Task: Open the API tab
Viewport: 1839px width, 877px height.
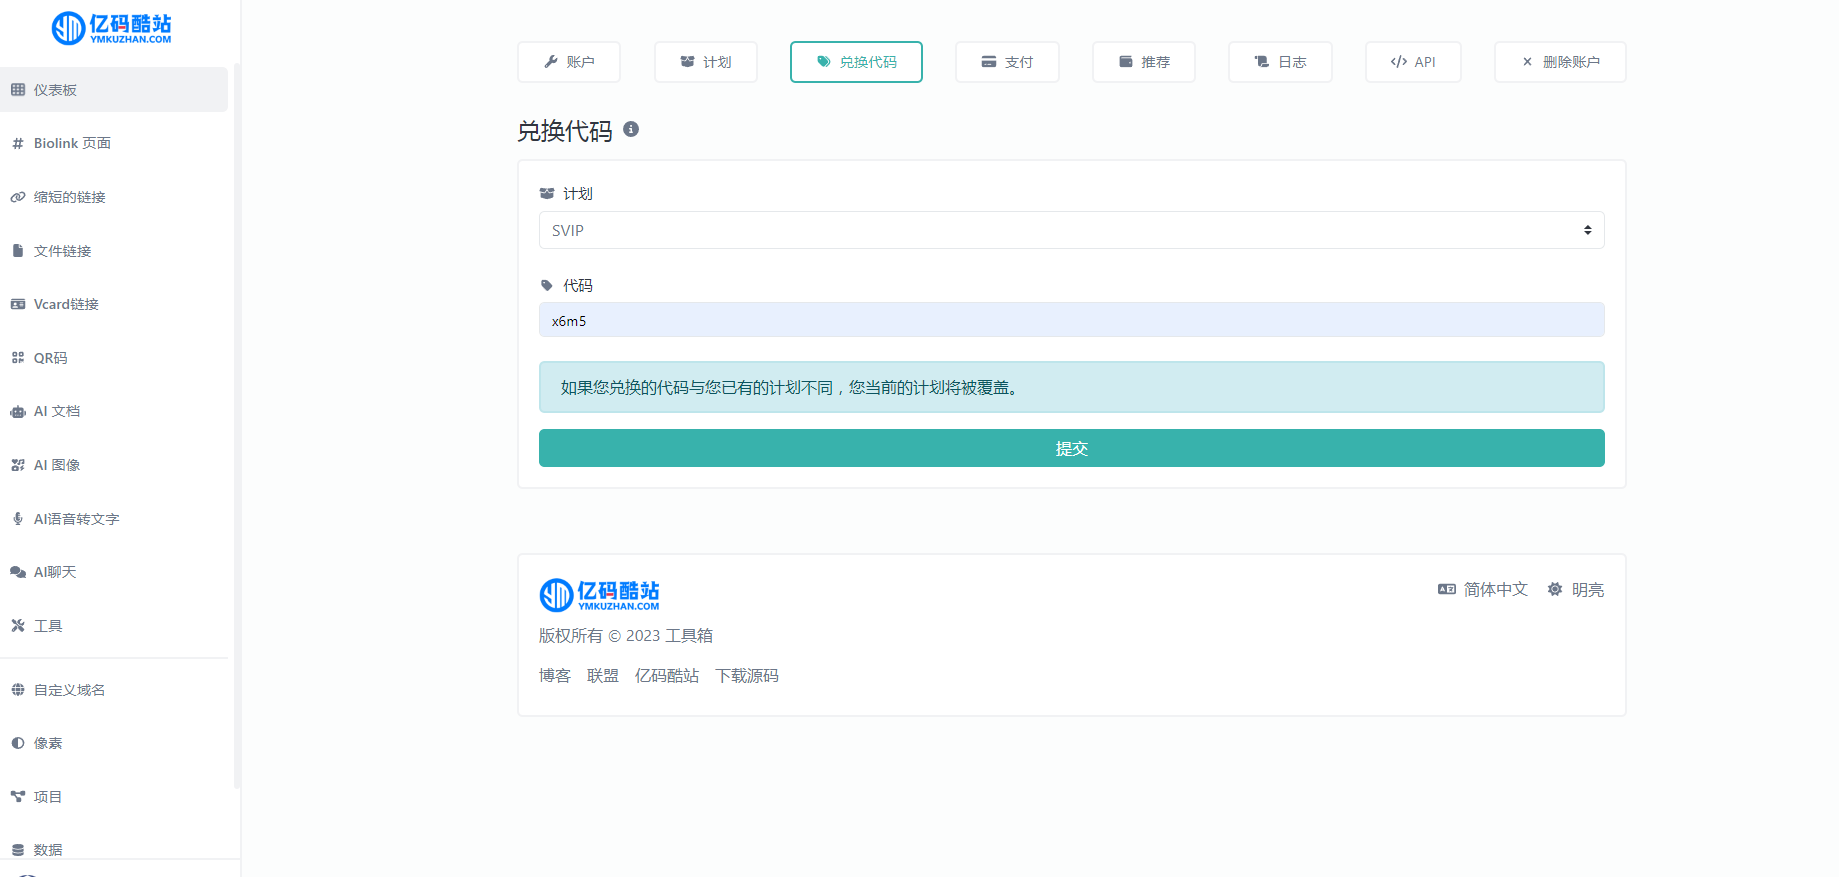Action: [x=1413, y=62]
